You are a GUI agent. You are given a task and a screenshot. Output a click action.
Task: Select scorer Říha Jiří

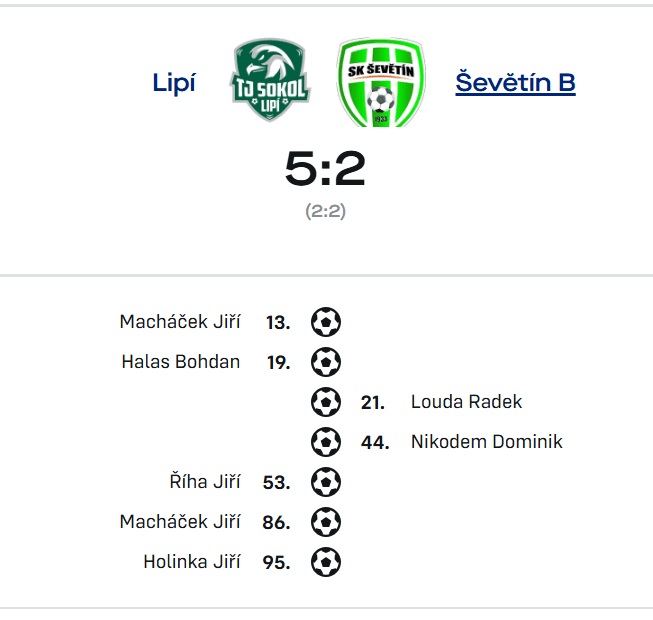(x=205, y=481)
